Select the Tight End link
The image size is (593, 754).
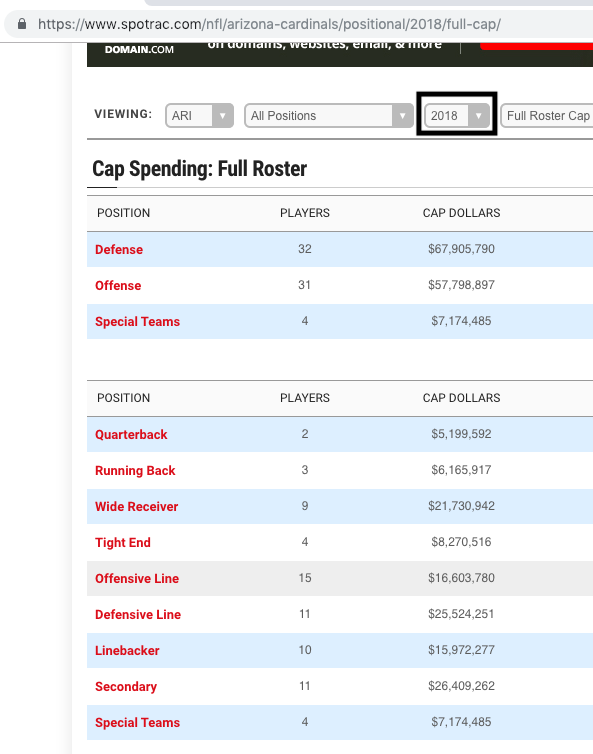pos(123,543)
